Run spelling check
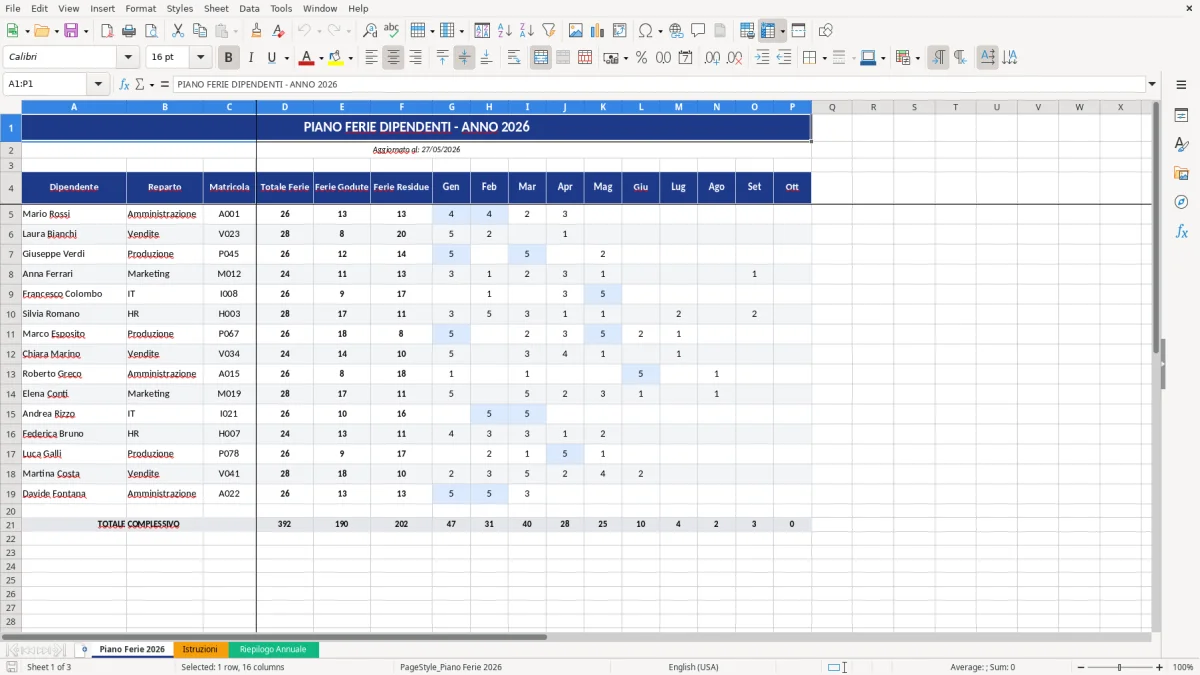This screenshot has height=675, width=1200. tap(392, 31)
